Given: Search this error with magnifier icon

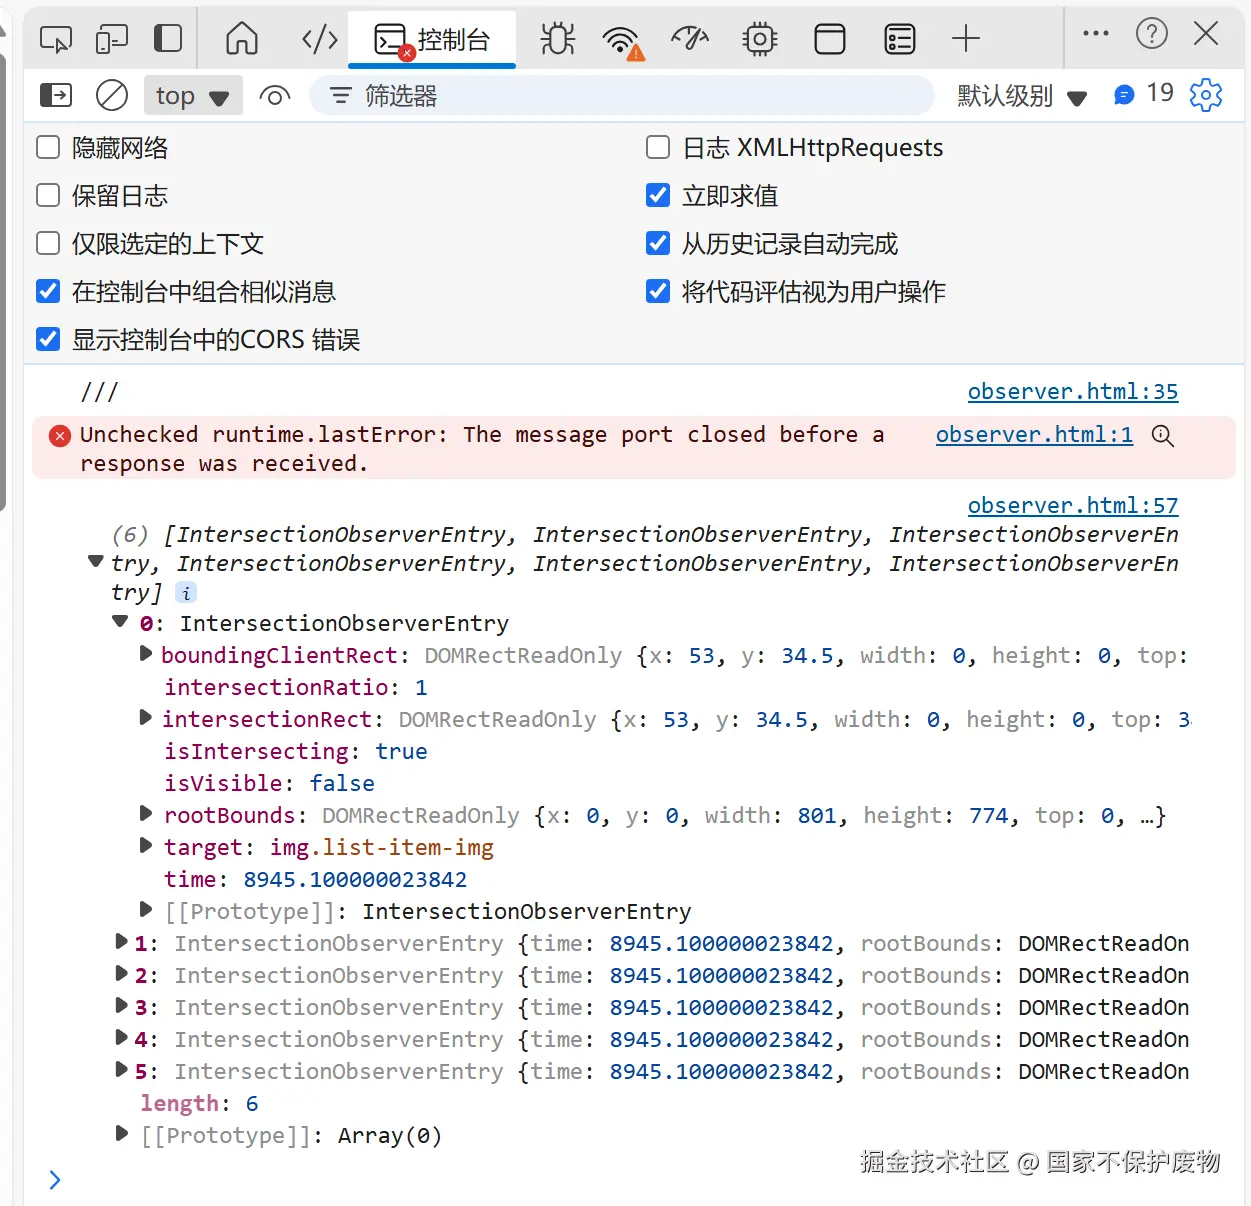Looking at the screenshot, I should [1163, 436].
